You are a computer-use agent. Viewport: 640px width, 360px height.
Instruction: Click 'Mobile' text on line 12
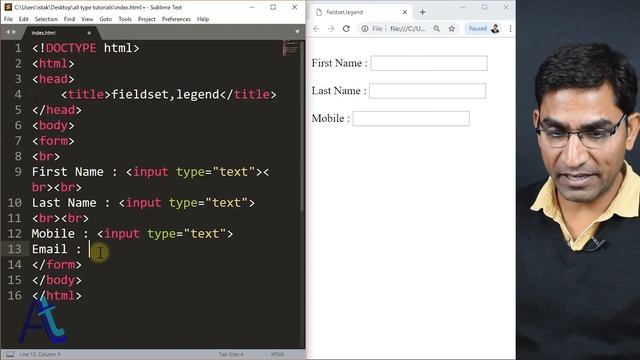[x=53, y=234]
